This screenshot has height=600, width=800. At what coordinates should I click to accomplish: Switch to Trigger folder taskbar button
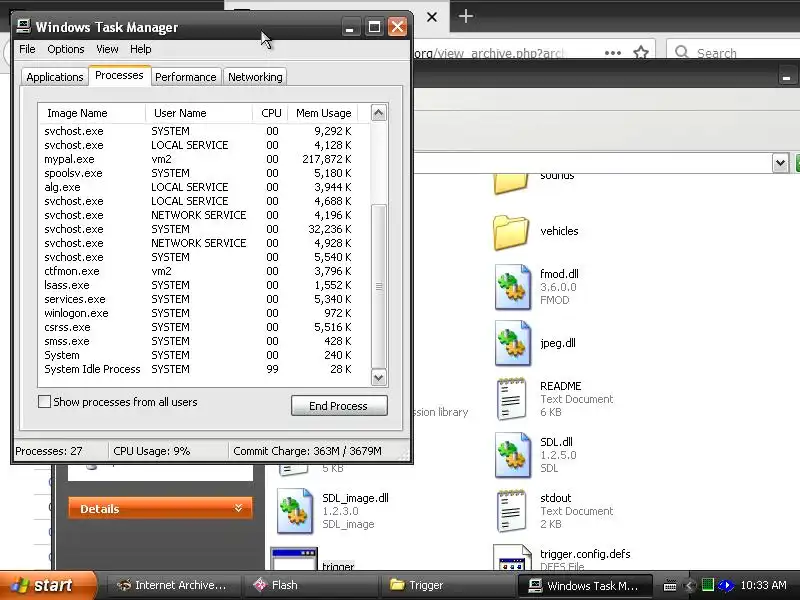pyautogui.click(x=447, y=585)
